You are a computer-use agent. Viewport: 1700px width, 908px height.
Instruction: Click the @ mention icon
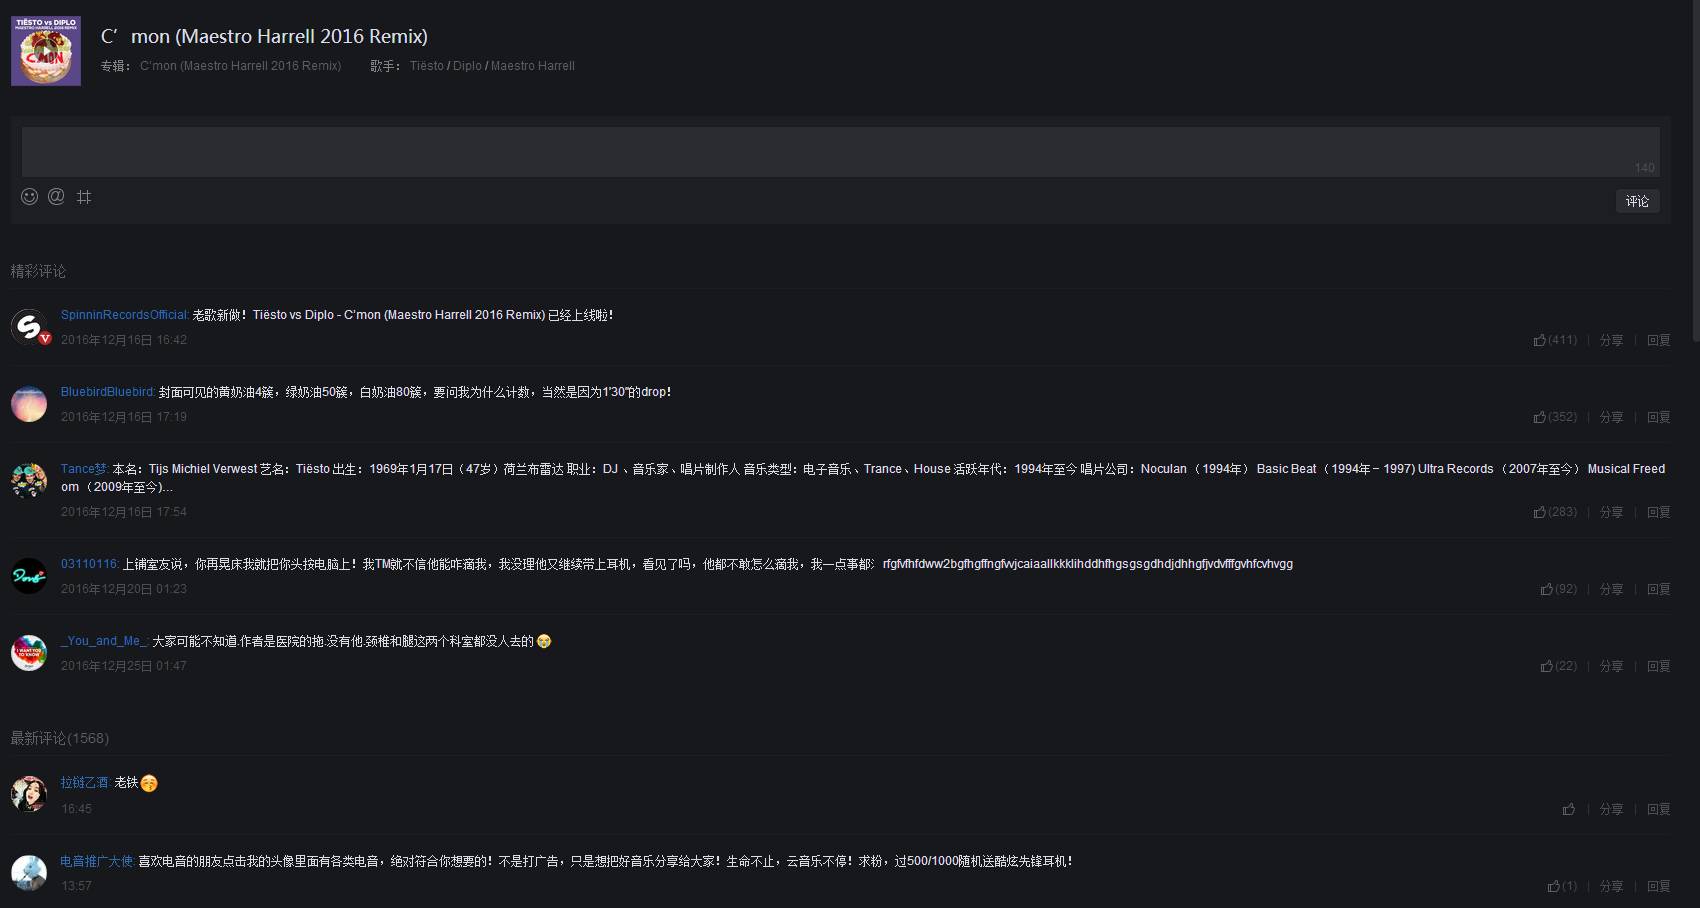pos(57,197)
